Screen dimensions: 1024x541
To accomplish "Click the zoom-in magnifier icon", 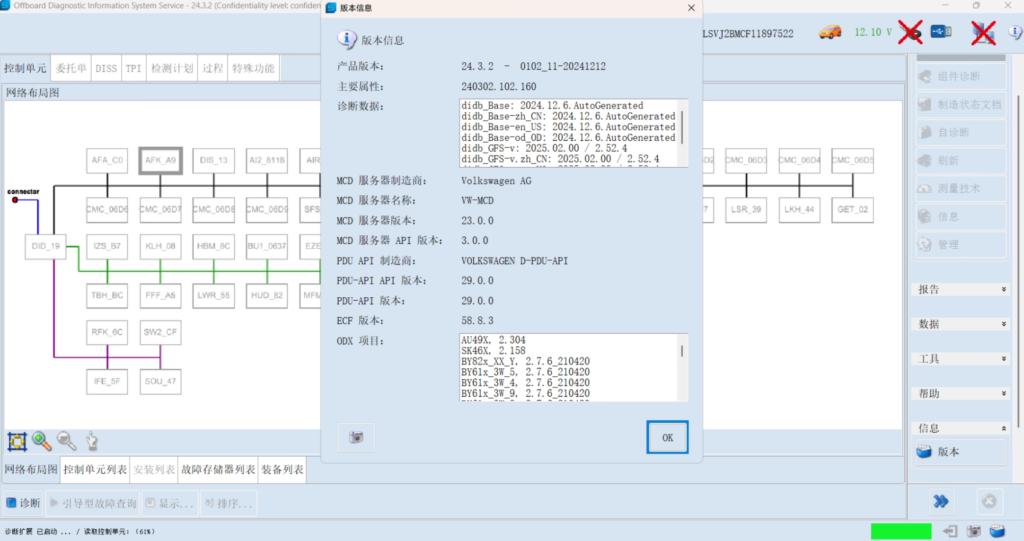I will (x=42, y=441).
